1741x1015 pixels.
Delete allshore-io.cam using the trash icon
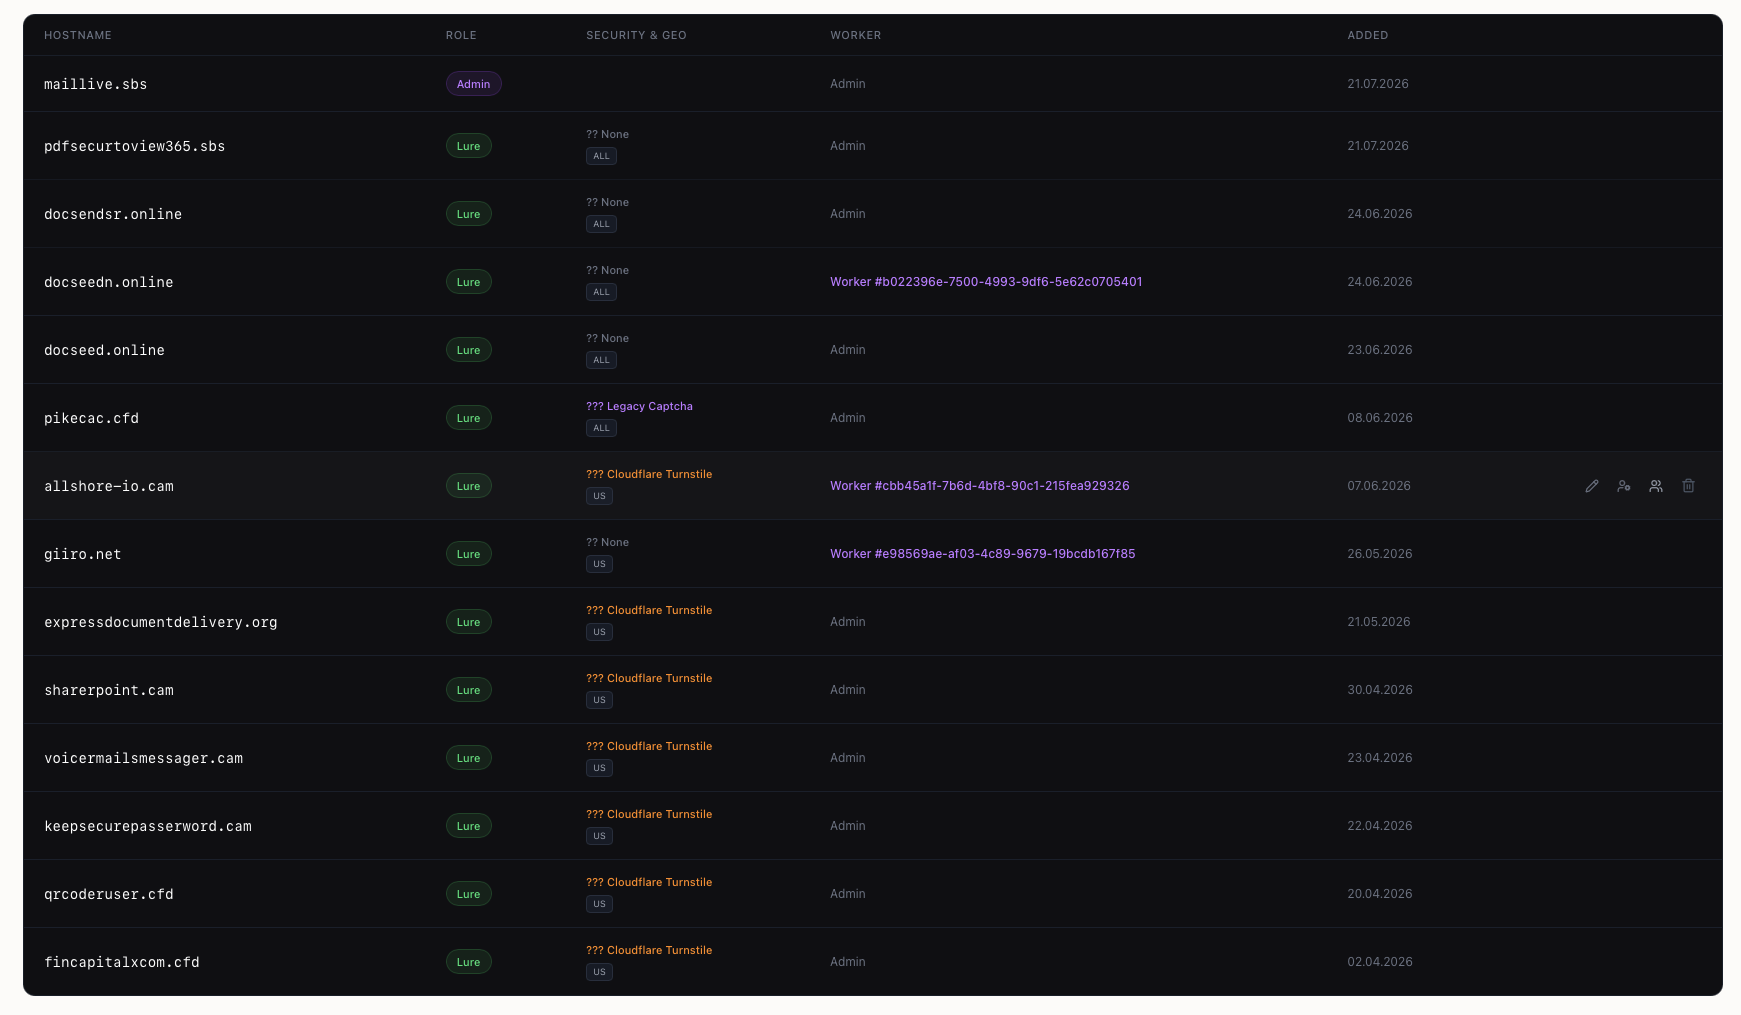point(1688,486)
